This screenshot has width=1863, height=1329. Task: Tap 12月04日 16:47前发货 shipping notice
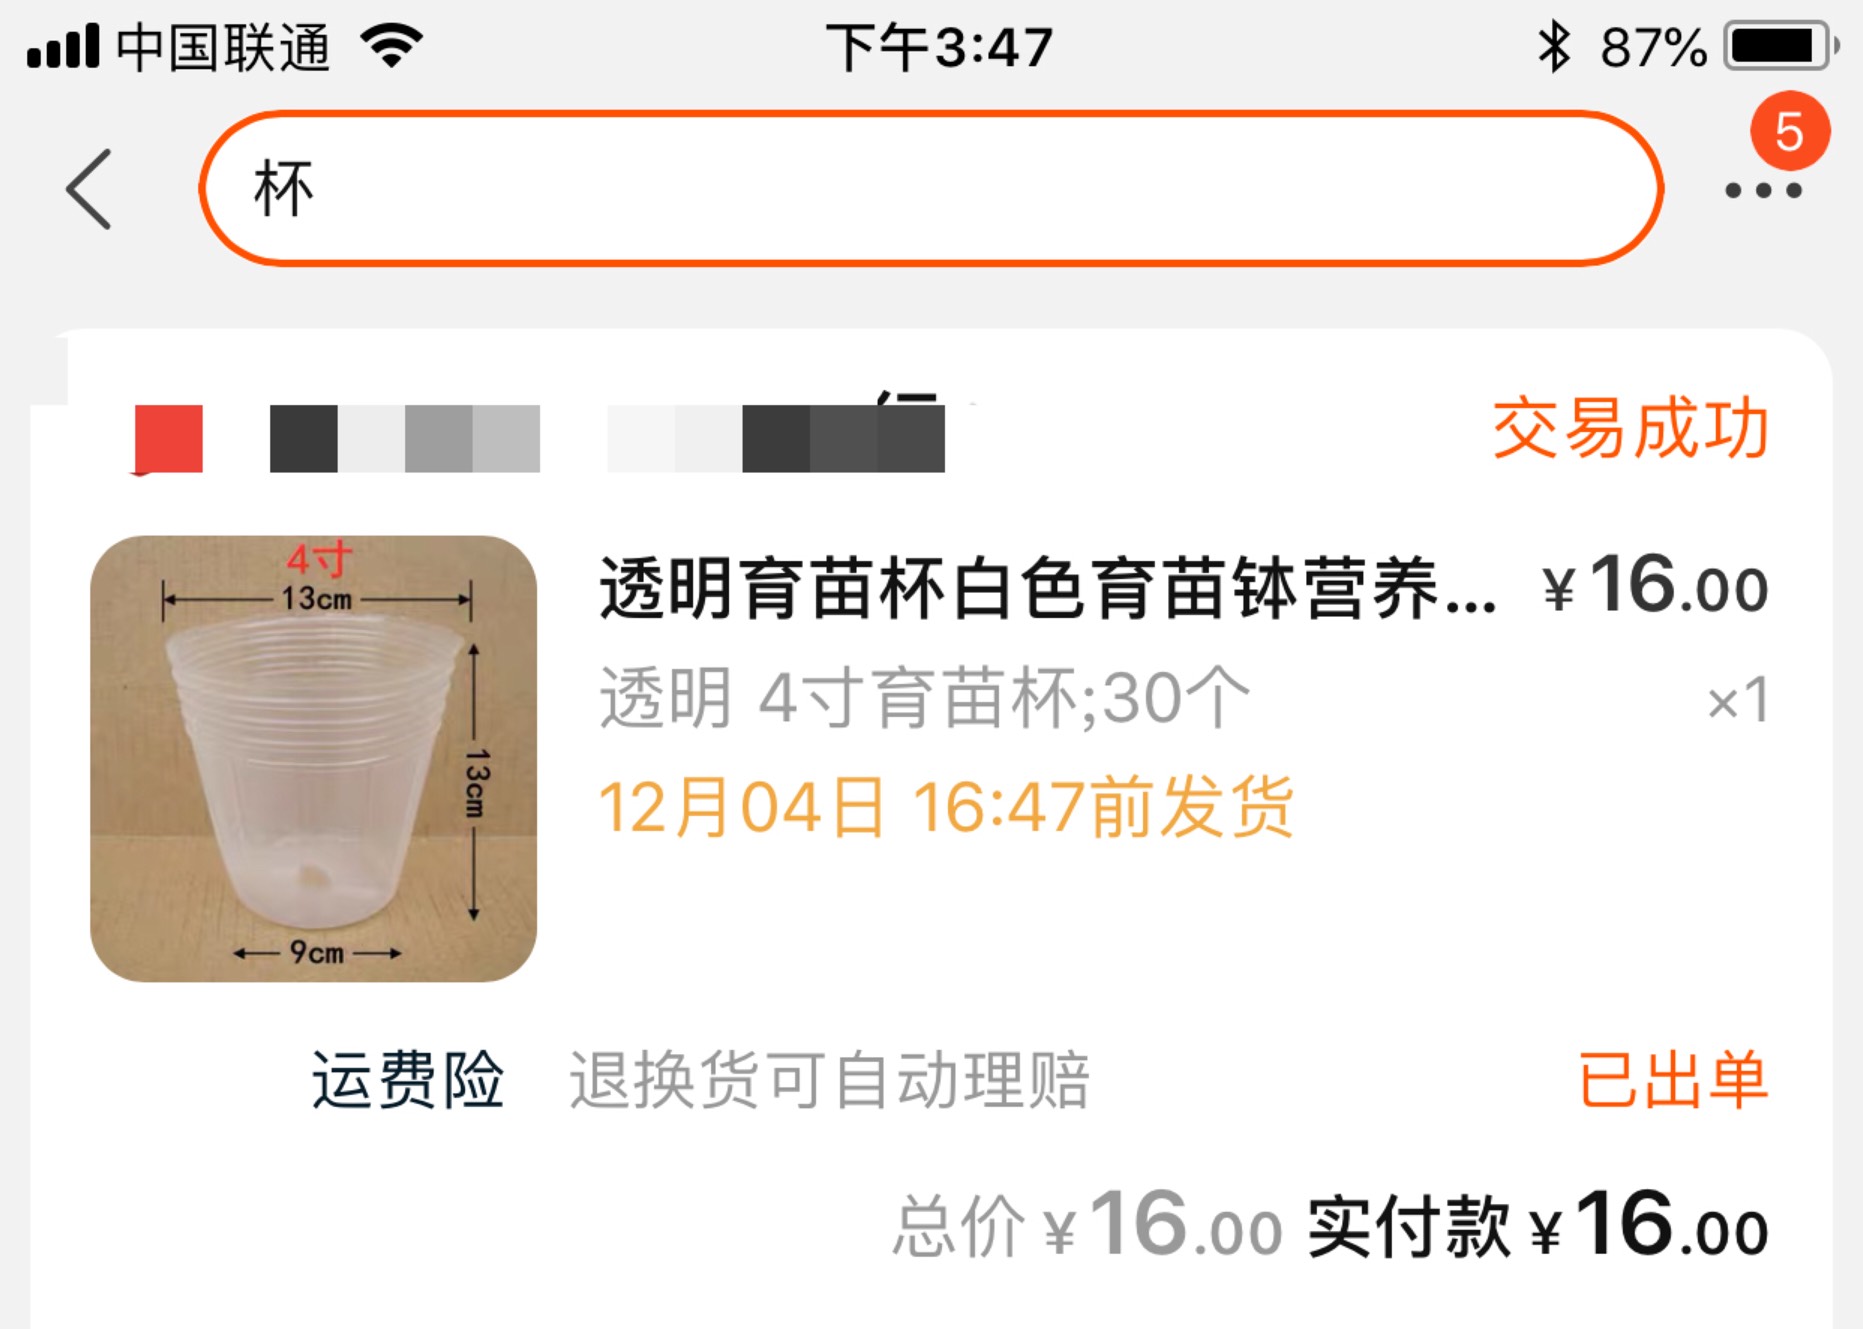point(946,806)
